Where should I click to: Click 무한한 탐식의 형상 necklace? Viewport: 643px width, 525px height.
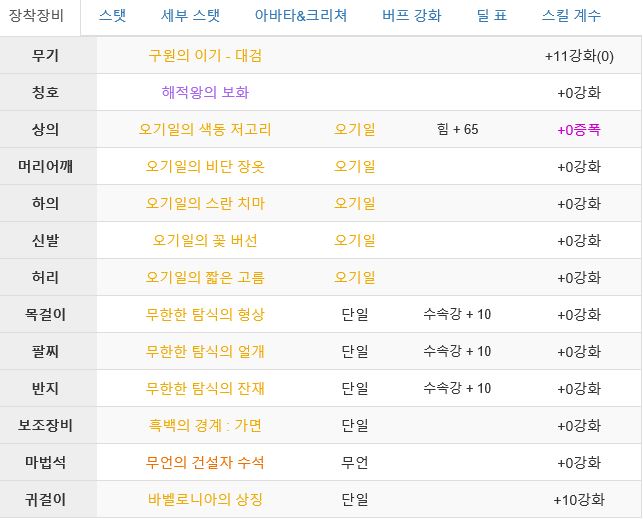click(x=205, y=315)
